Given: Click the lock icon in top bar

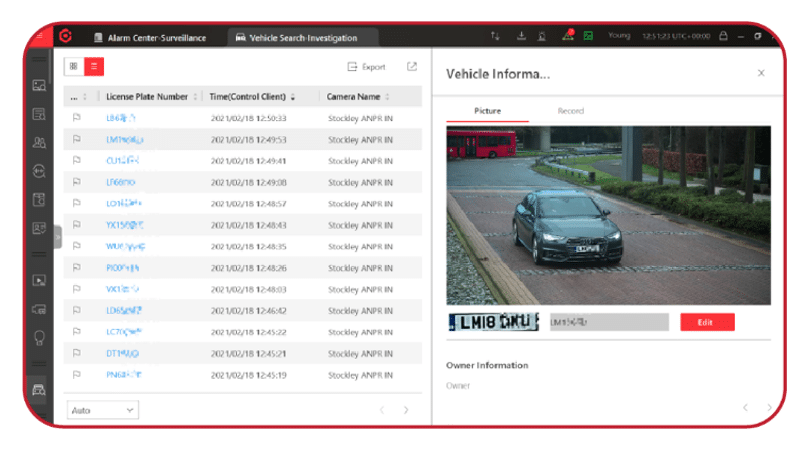Looking at the screenshot, I should 723,36.
